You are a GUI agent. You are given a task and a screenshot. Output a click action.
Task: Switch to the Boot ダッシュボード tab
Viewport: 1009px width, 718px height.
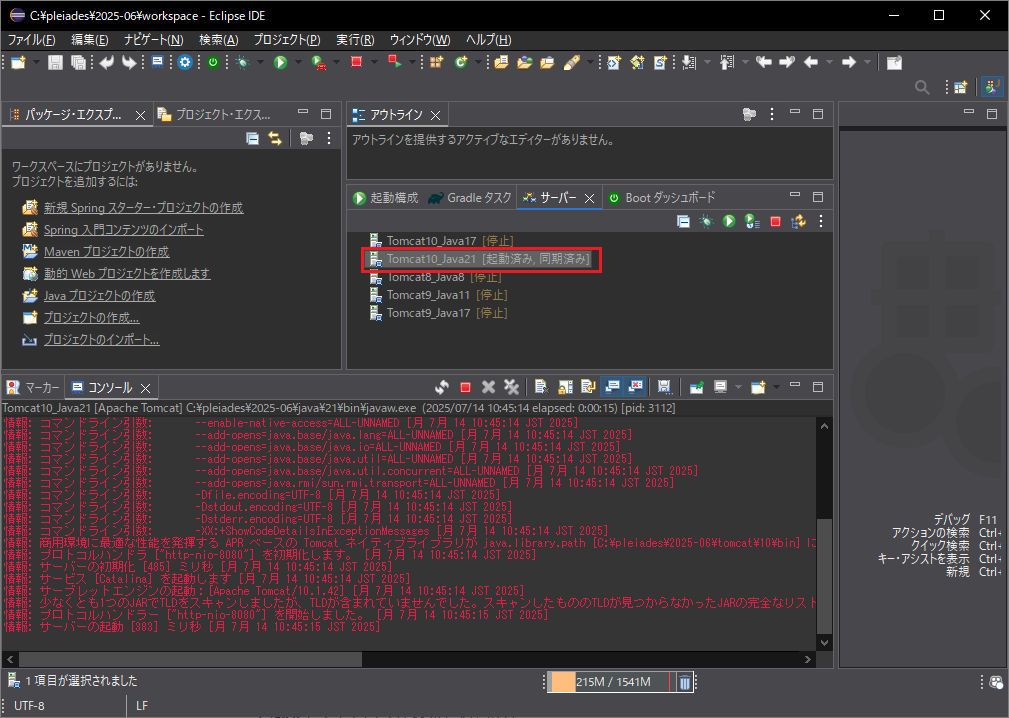[662, 198]
